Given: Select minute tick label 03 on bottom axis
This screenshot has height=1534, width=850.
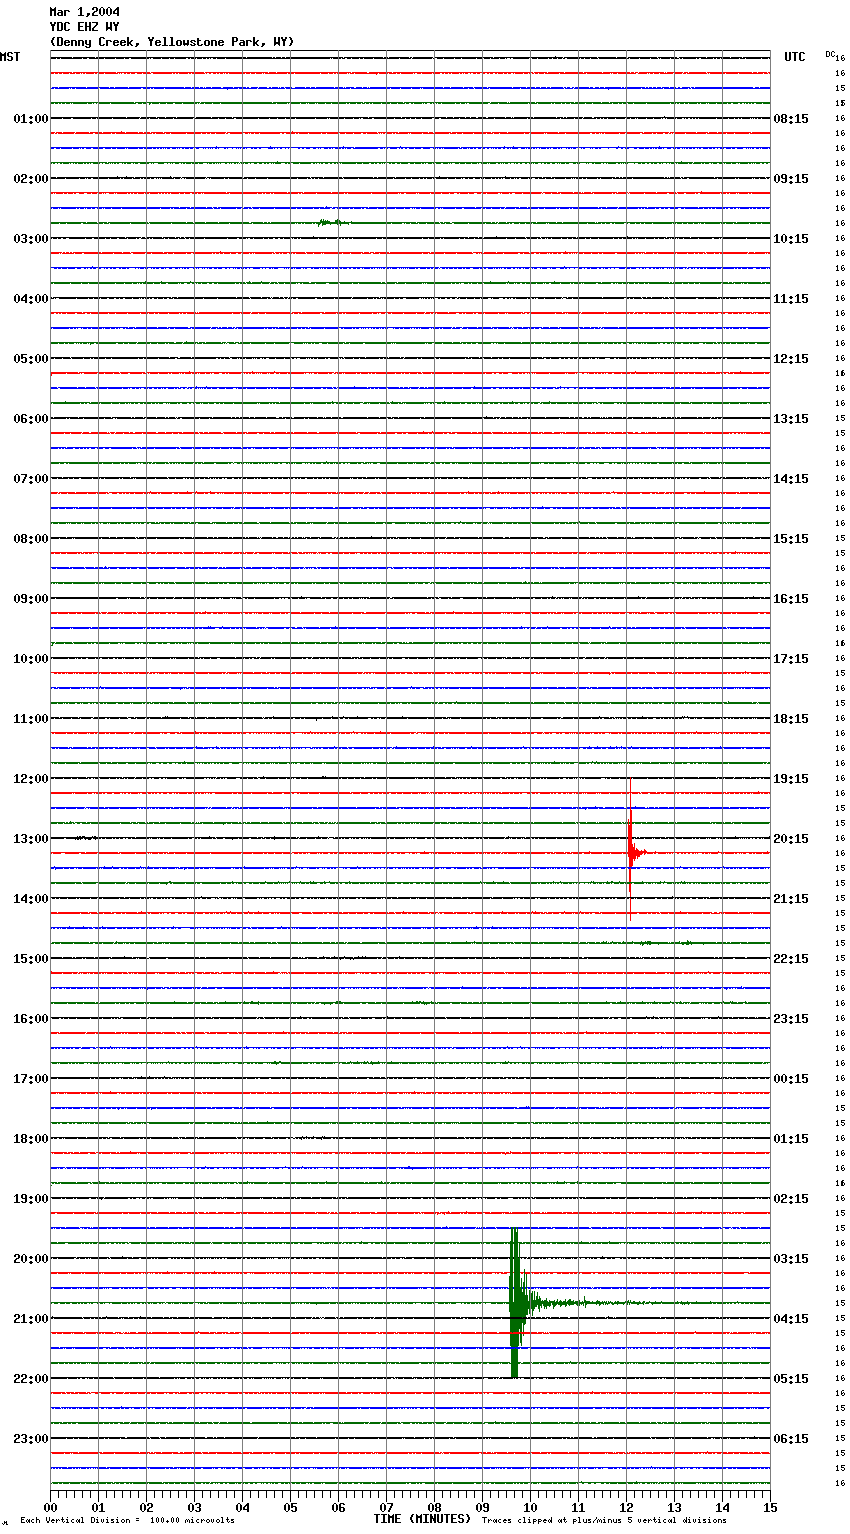Looking at the screenshot, I should [x=195, y=1507].
